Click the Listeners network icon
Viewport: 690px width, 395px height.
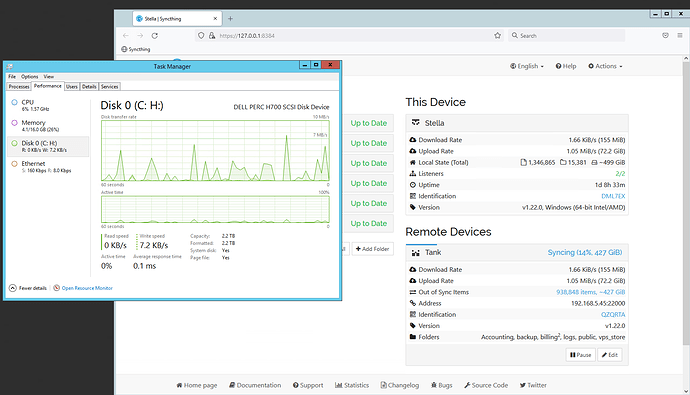413,174
